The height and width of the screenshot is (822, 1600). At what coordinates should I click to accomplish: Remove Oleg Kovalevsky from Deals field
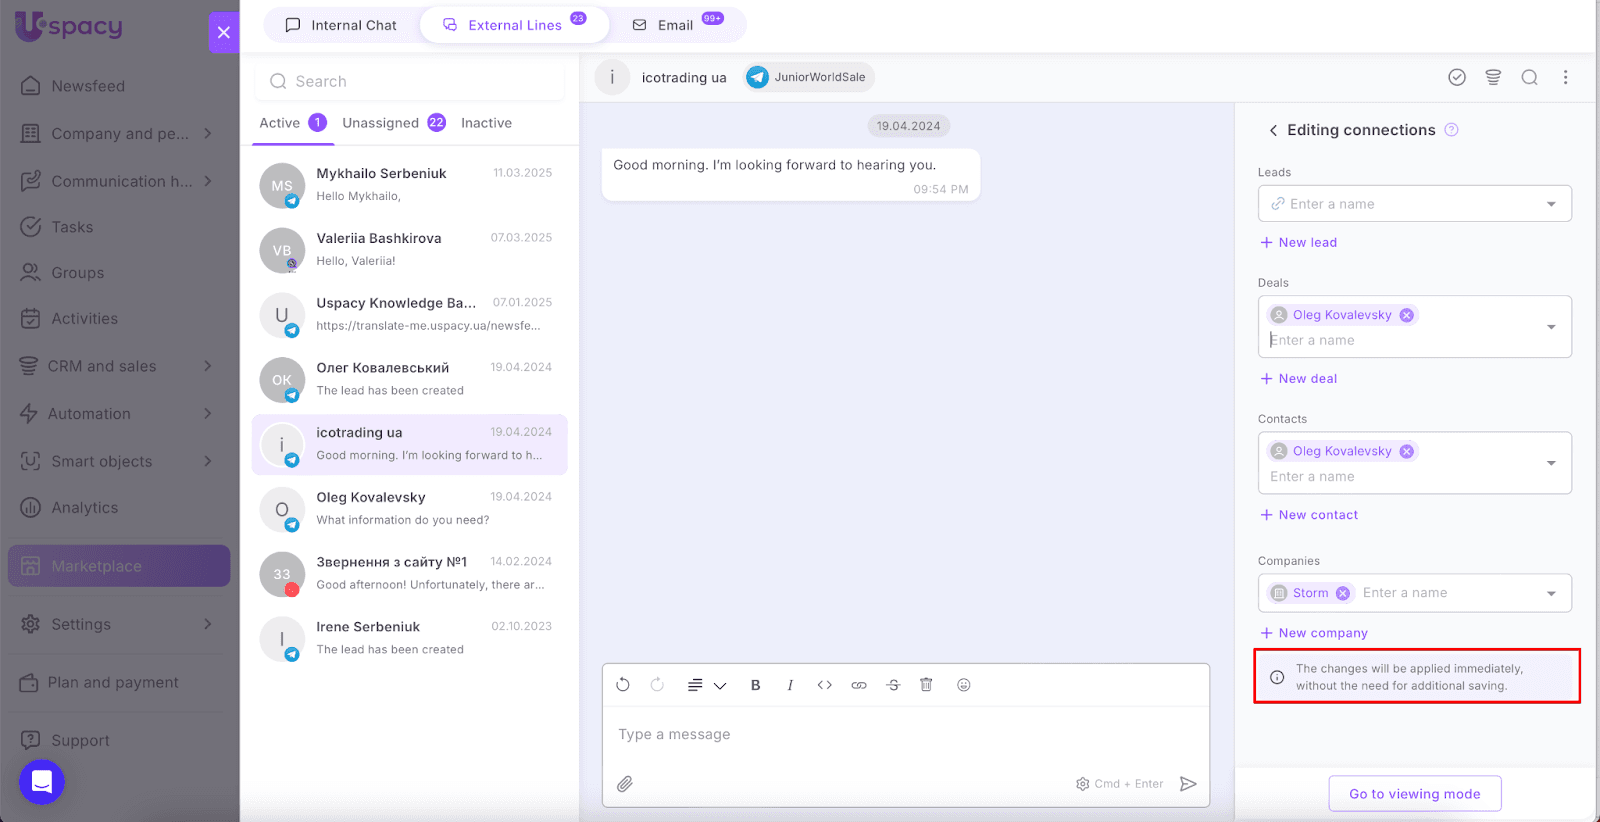click(x=1407, y=315)
